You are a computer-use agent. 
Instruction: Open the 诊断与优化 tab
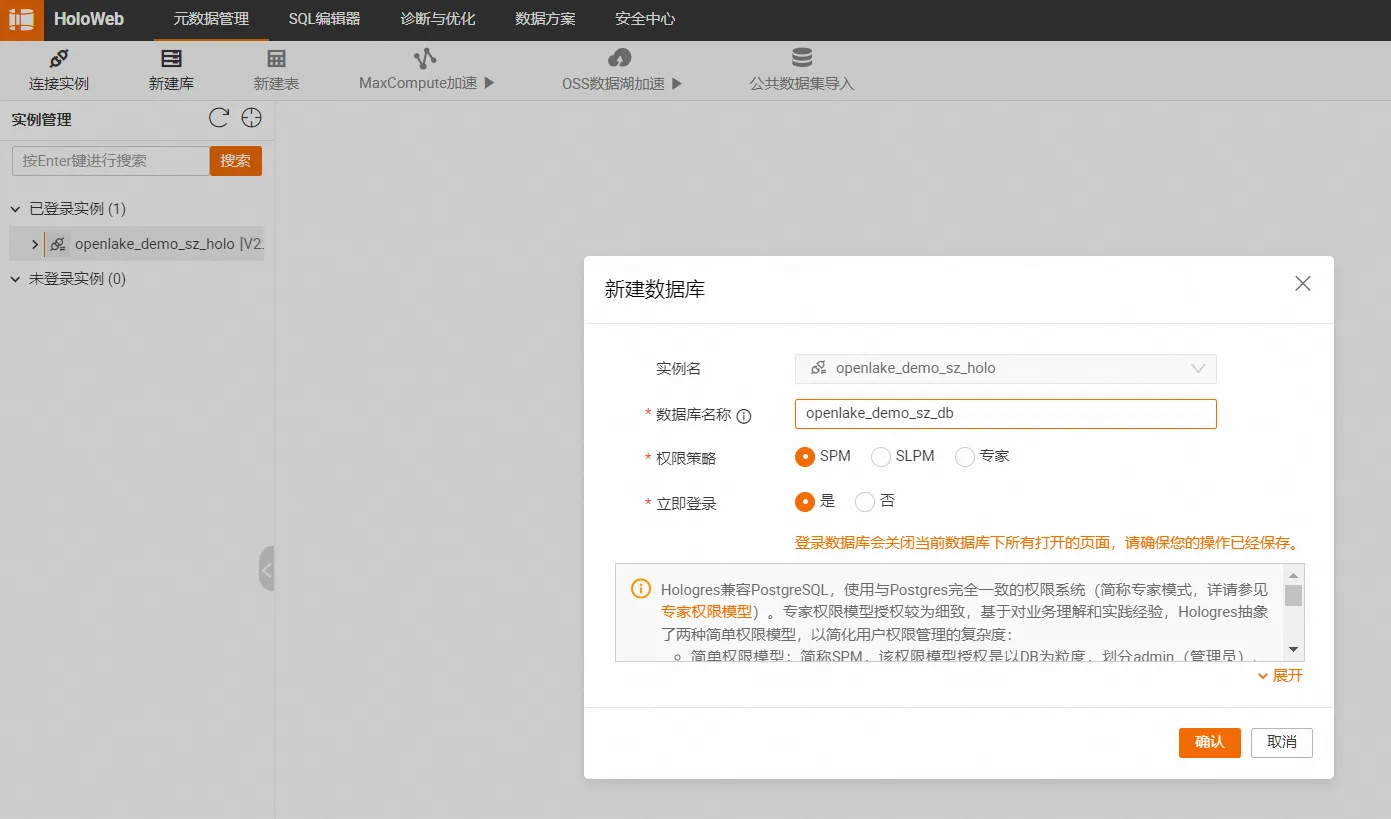coord(438,19)
